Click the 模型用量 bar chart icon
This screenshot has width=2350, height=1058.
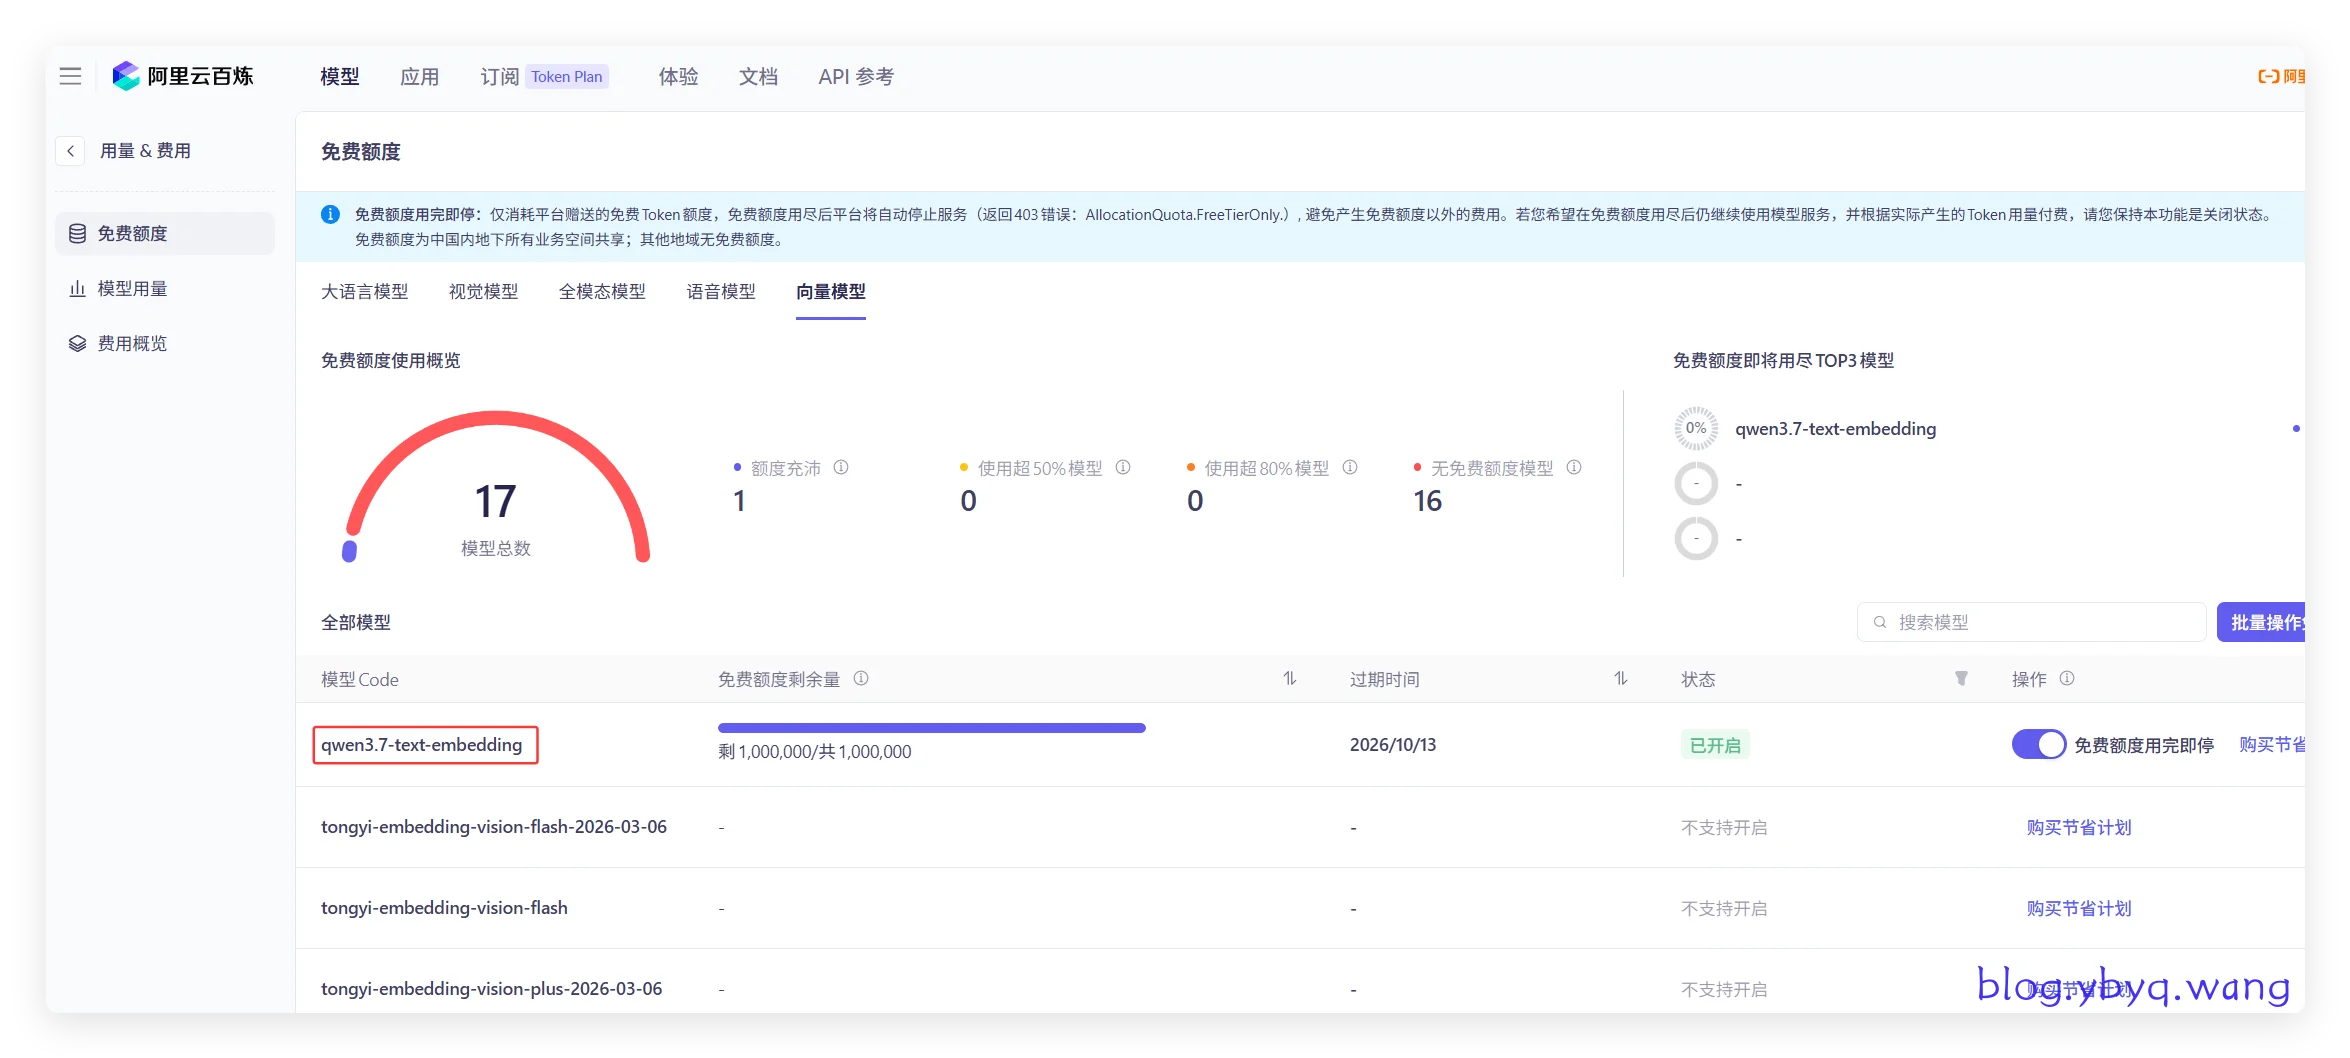click(77, 288)
